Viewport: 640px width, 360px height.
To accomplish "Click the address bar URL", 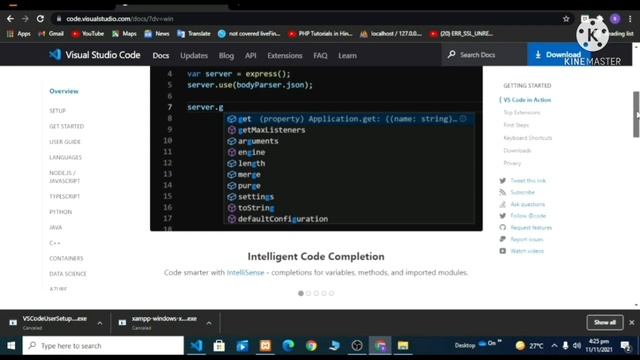I will [120, 19].
